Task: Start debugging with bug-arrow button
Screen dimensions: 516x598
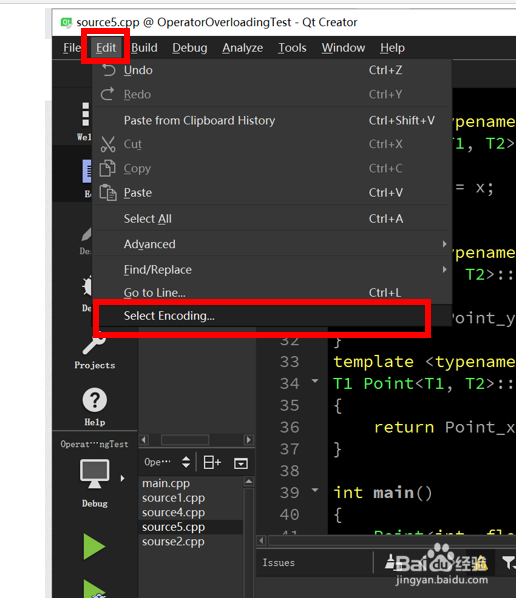Action: (95, 589)
